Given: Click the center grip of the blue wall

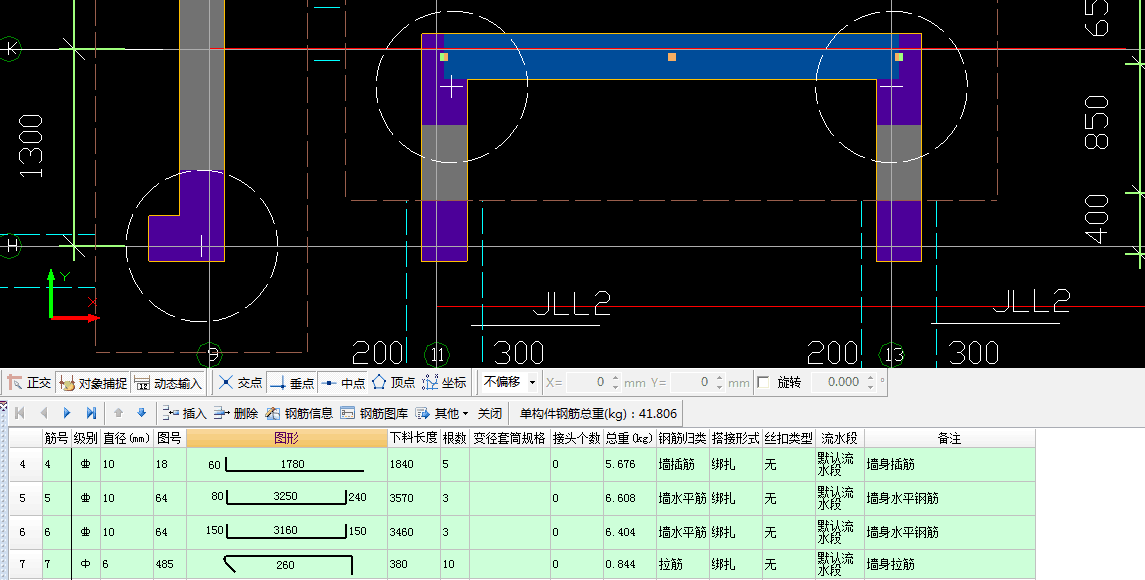Looking at the screenshot, I should point(672,57).
